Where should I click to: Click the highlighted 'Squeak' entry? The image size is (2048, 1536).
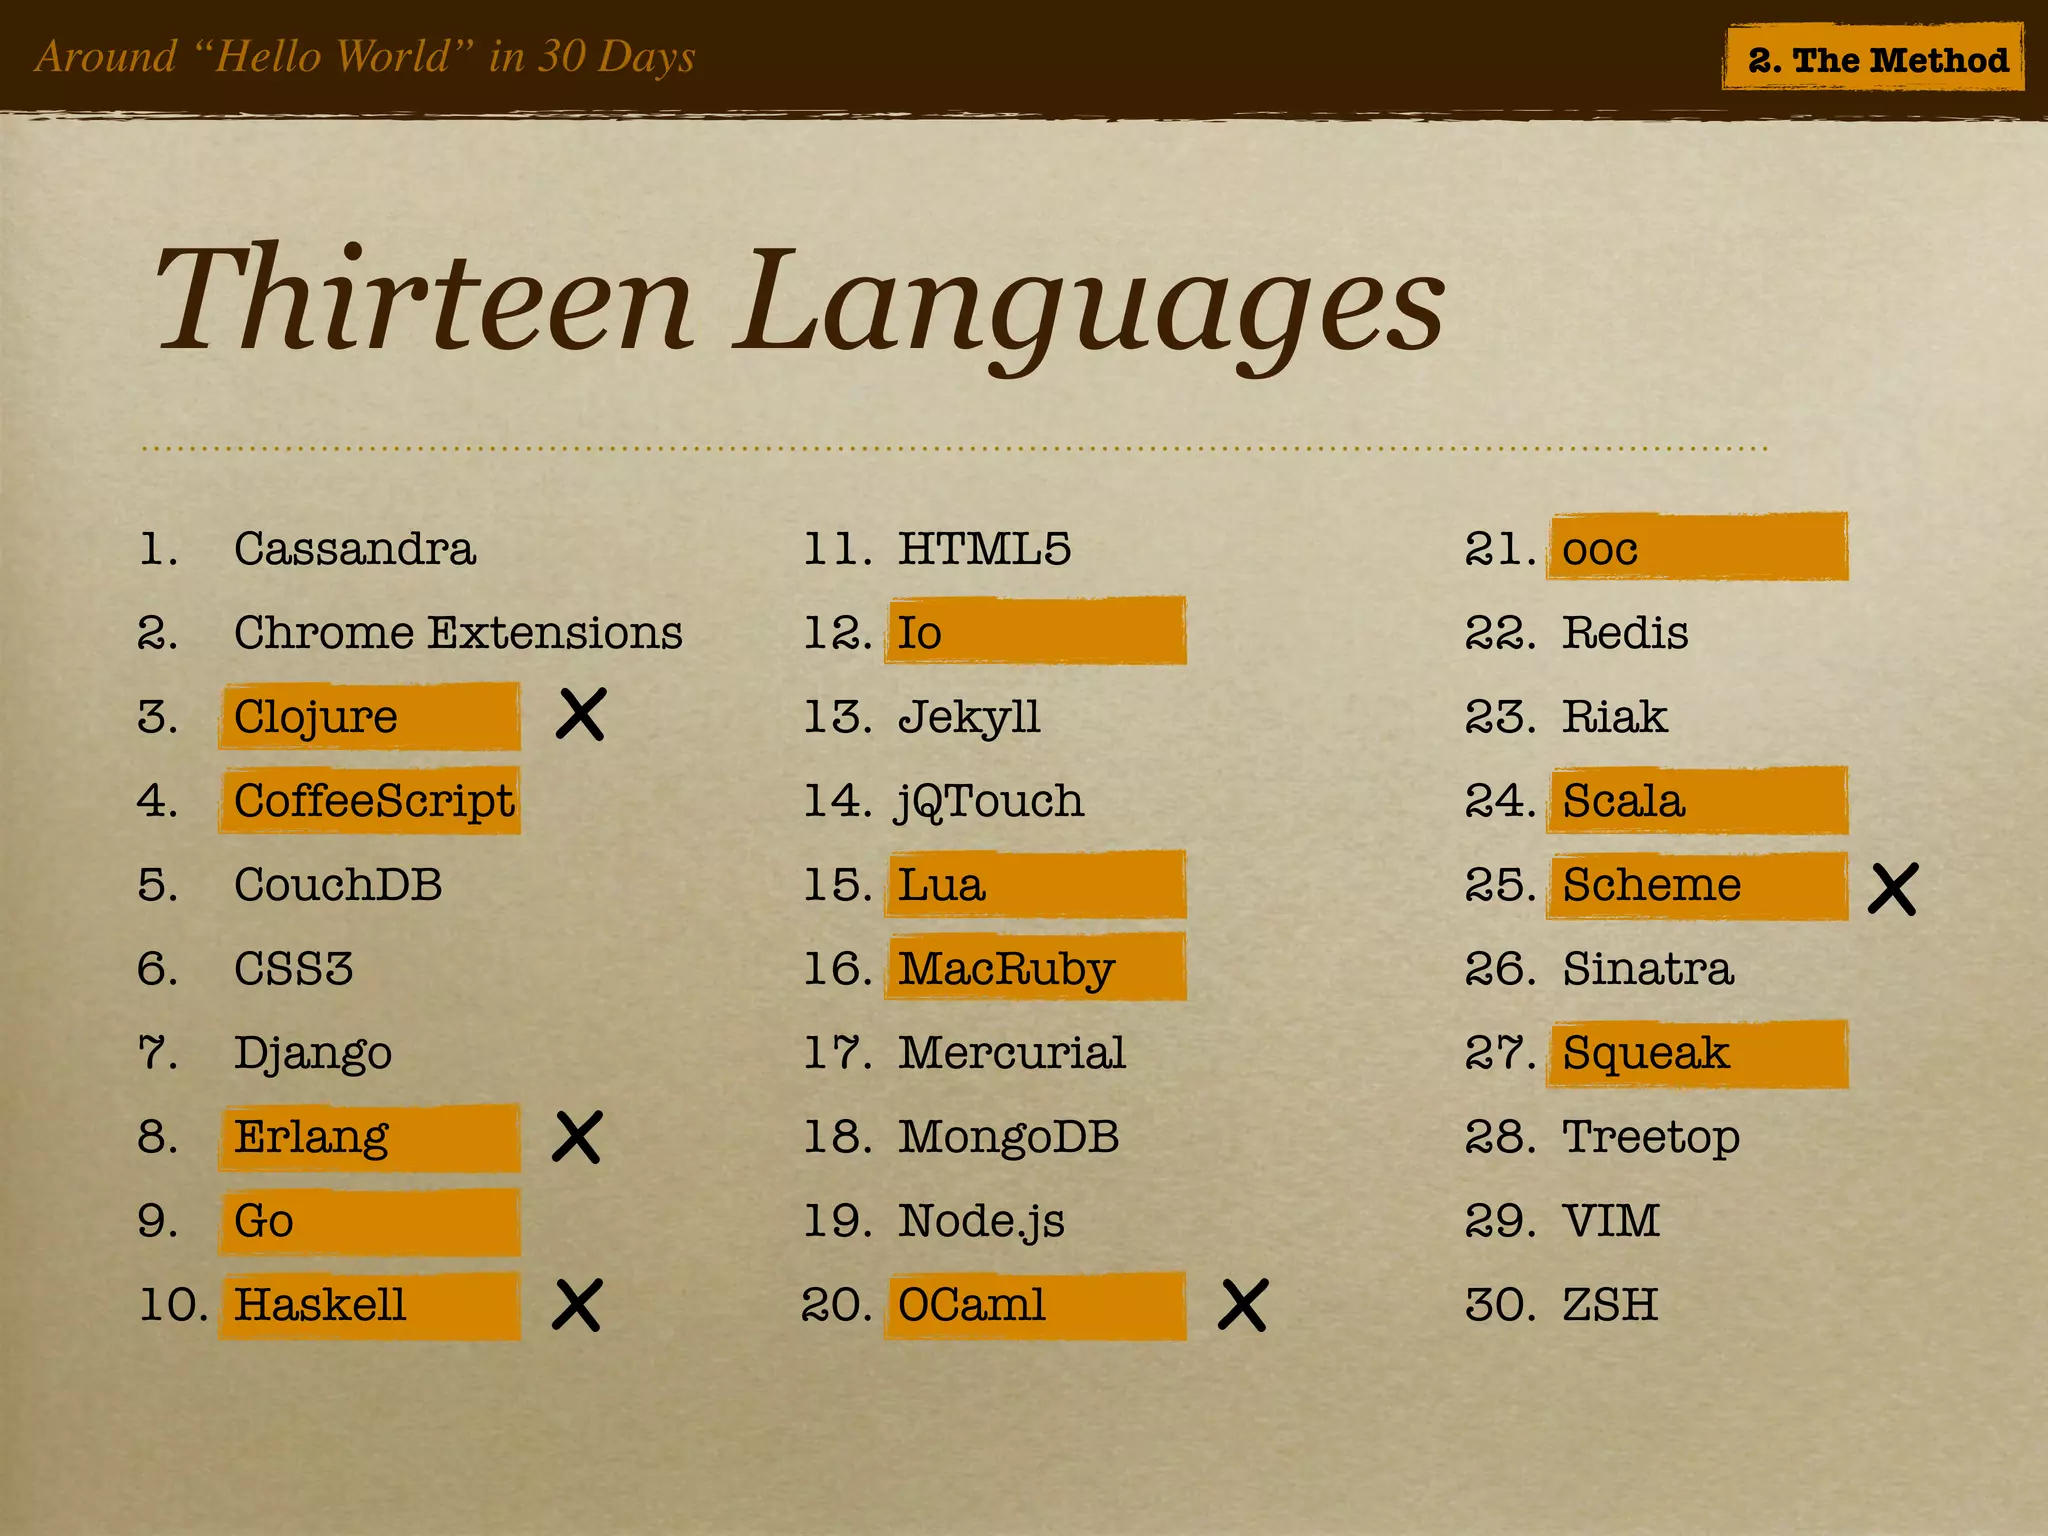pyautogui.click(x=1698, y=1053)
